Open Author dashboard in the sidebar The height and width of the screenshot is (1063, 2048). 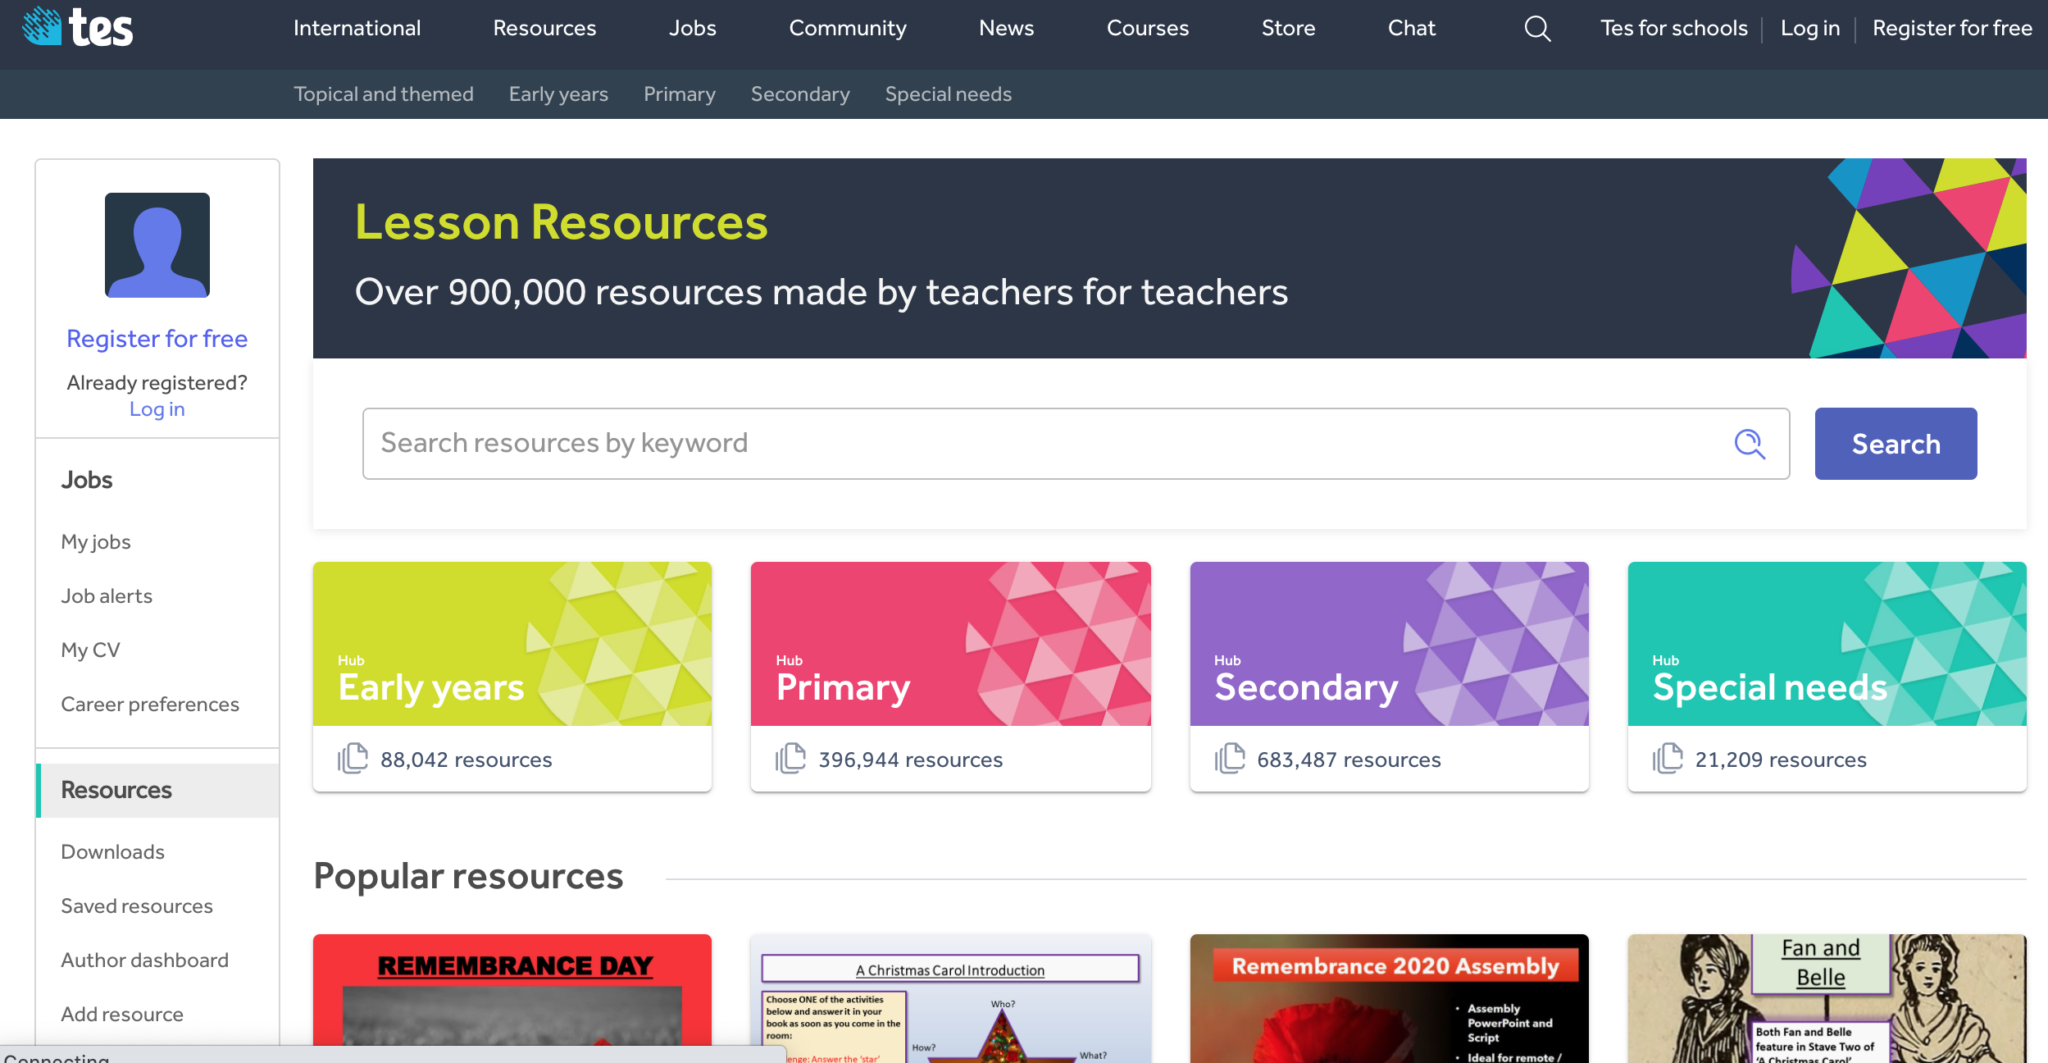(145, 960)
